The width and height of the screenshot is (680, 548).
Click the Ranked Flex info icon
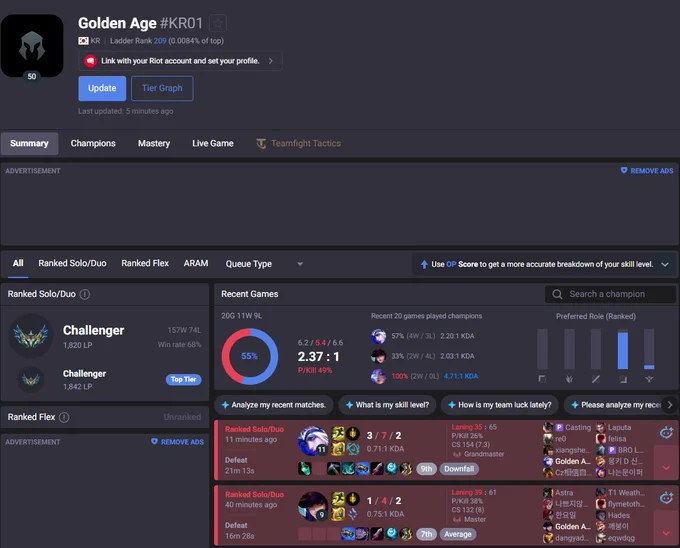(x=64, y=418)
